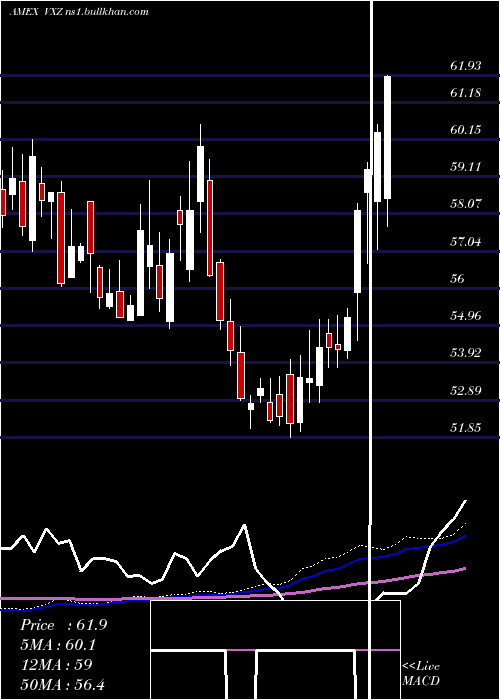This screenshot has width=500, height=700.
Task: Click the 57.04 price level label
Action: tap(466, 242)
